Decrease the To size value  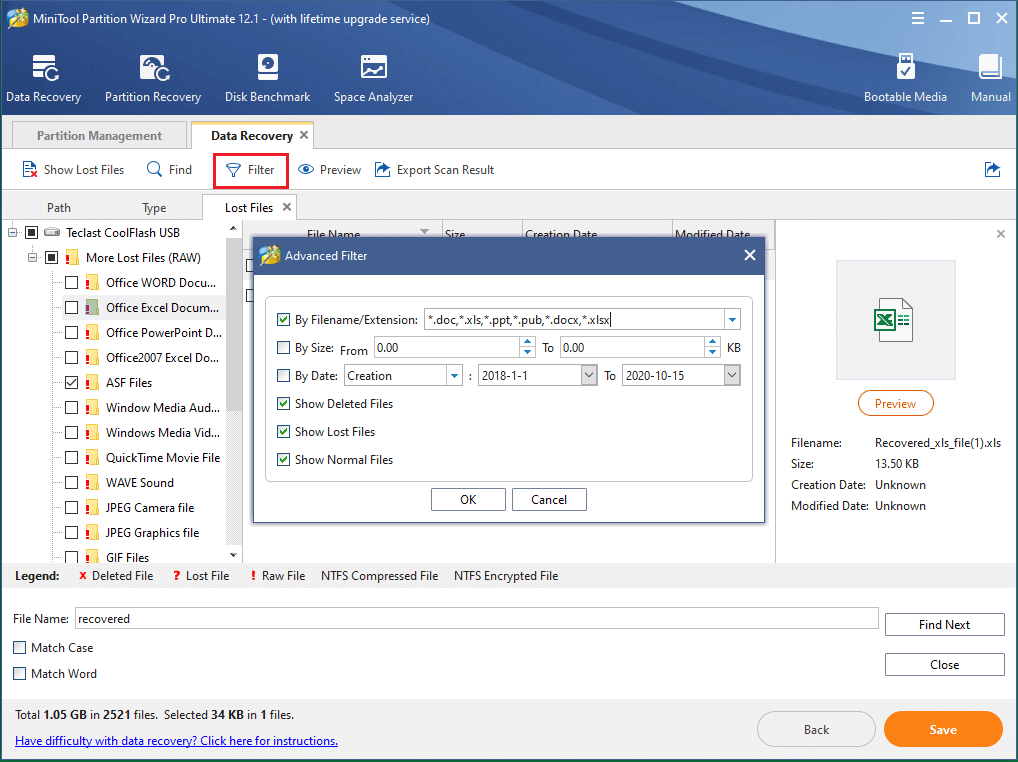[713, 352]
